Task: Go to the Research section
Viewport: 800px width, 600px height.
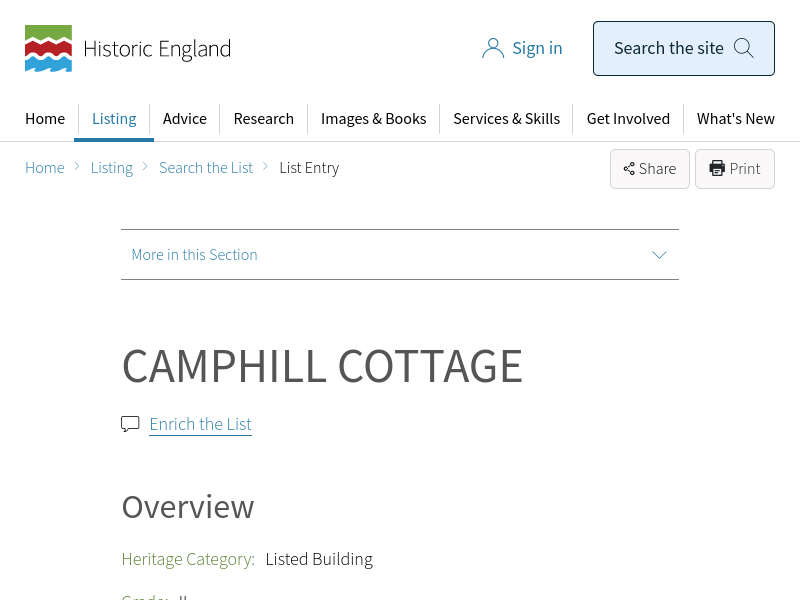Action: [x=263, y=119]
